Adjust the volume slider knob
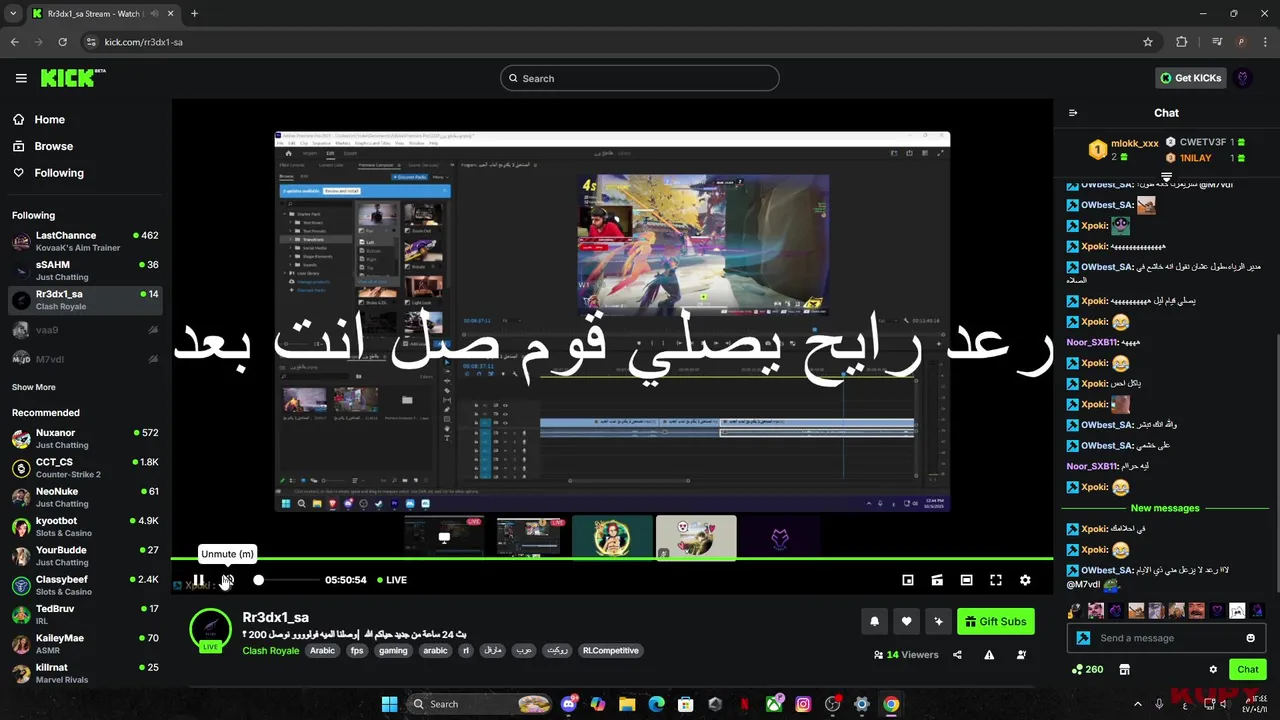Screen dimensions: 1280x720 pos(259,580)
